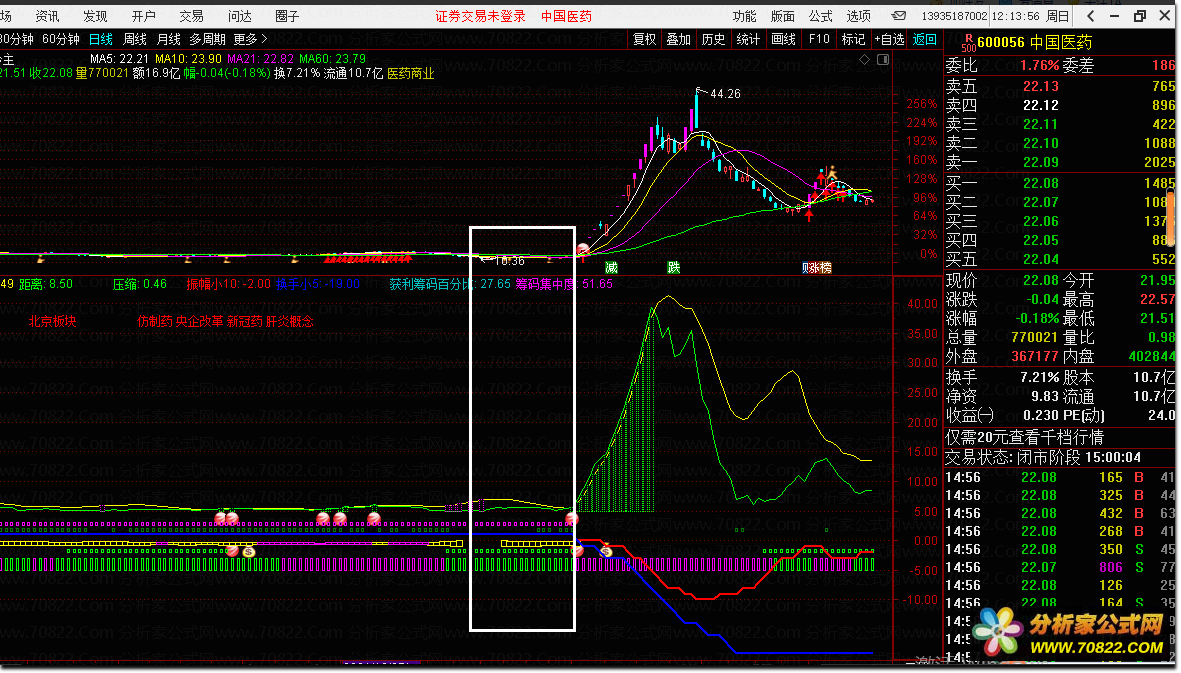This screenshot has width=1181, height=673.
Task: Switch to the 日线 daily period tab
Action: 101,39
